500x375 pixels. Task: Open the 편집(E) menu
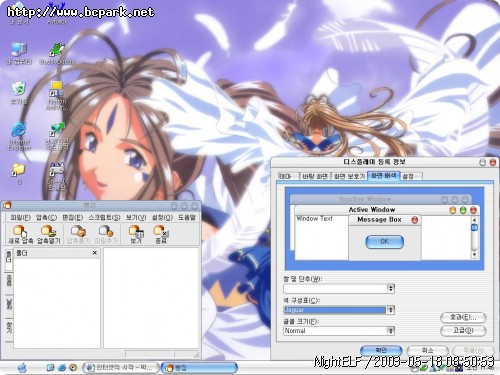[x=73, y=217]
